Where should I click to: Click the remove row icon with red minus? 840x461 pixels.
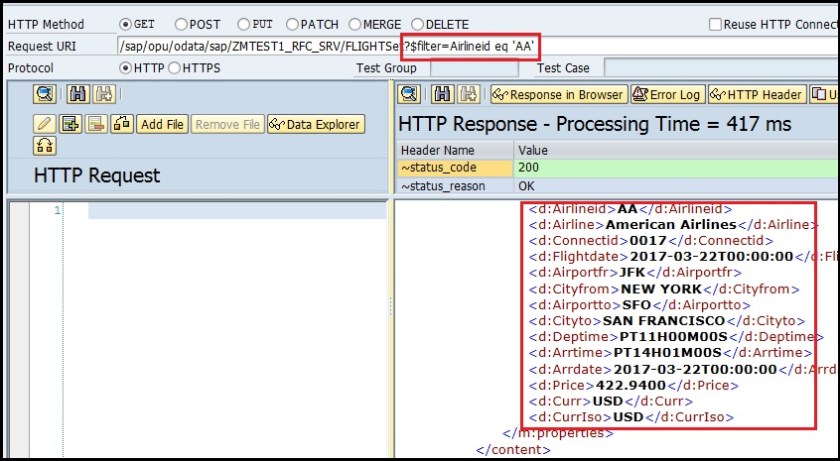click(96, 124)
